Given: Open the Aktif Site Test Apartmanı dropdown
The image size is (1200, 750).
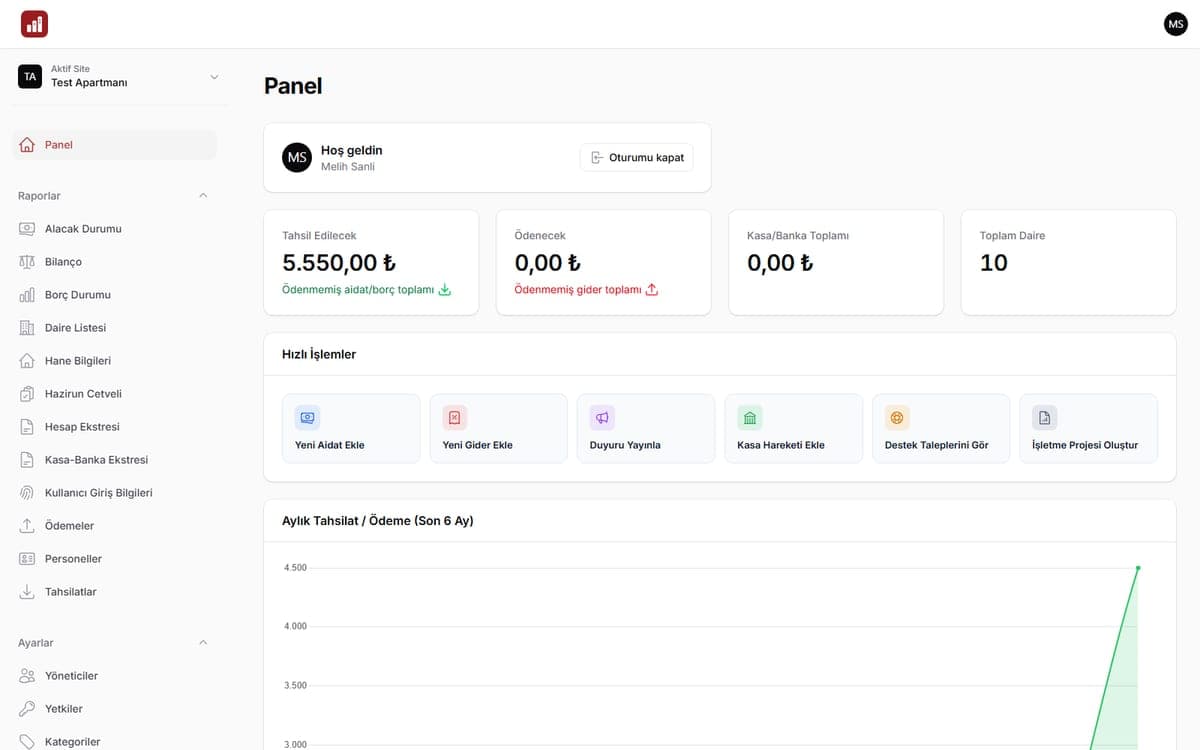Looking at the screenshot, I should click(118, 77).
